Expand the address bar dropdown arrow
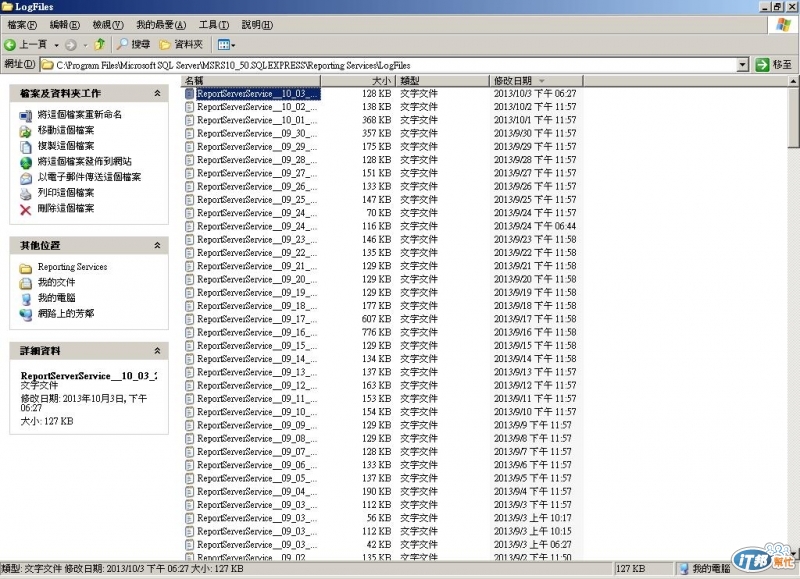The height and width of the screenshot is (579, 800). click(743, 65)
